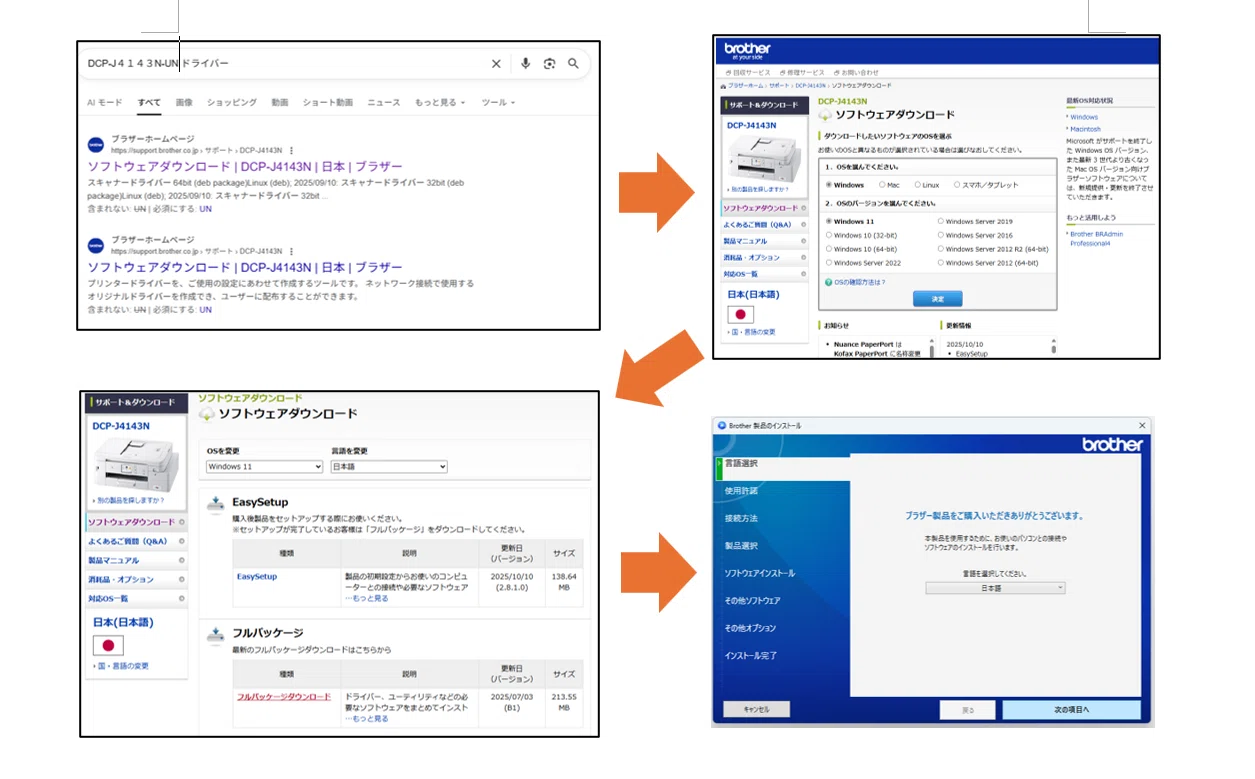
Task: Open three-dot menu of the プリンタードライバー result
Action: click(291, 251)
